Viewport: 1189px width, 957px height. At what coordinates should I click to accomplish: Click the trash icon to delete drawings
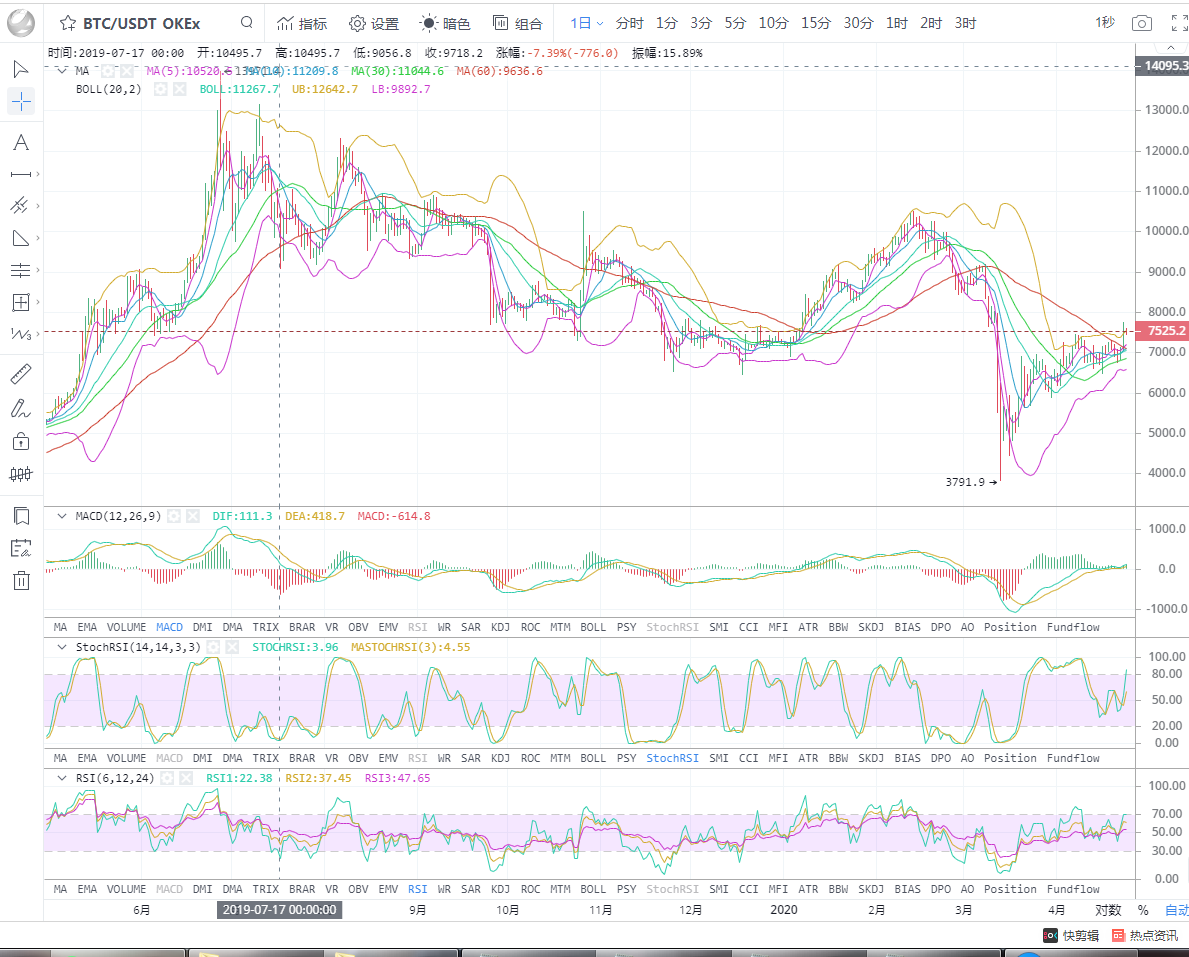click(21, 580)
